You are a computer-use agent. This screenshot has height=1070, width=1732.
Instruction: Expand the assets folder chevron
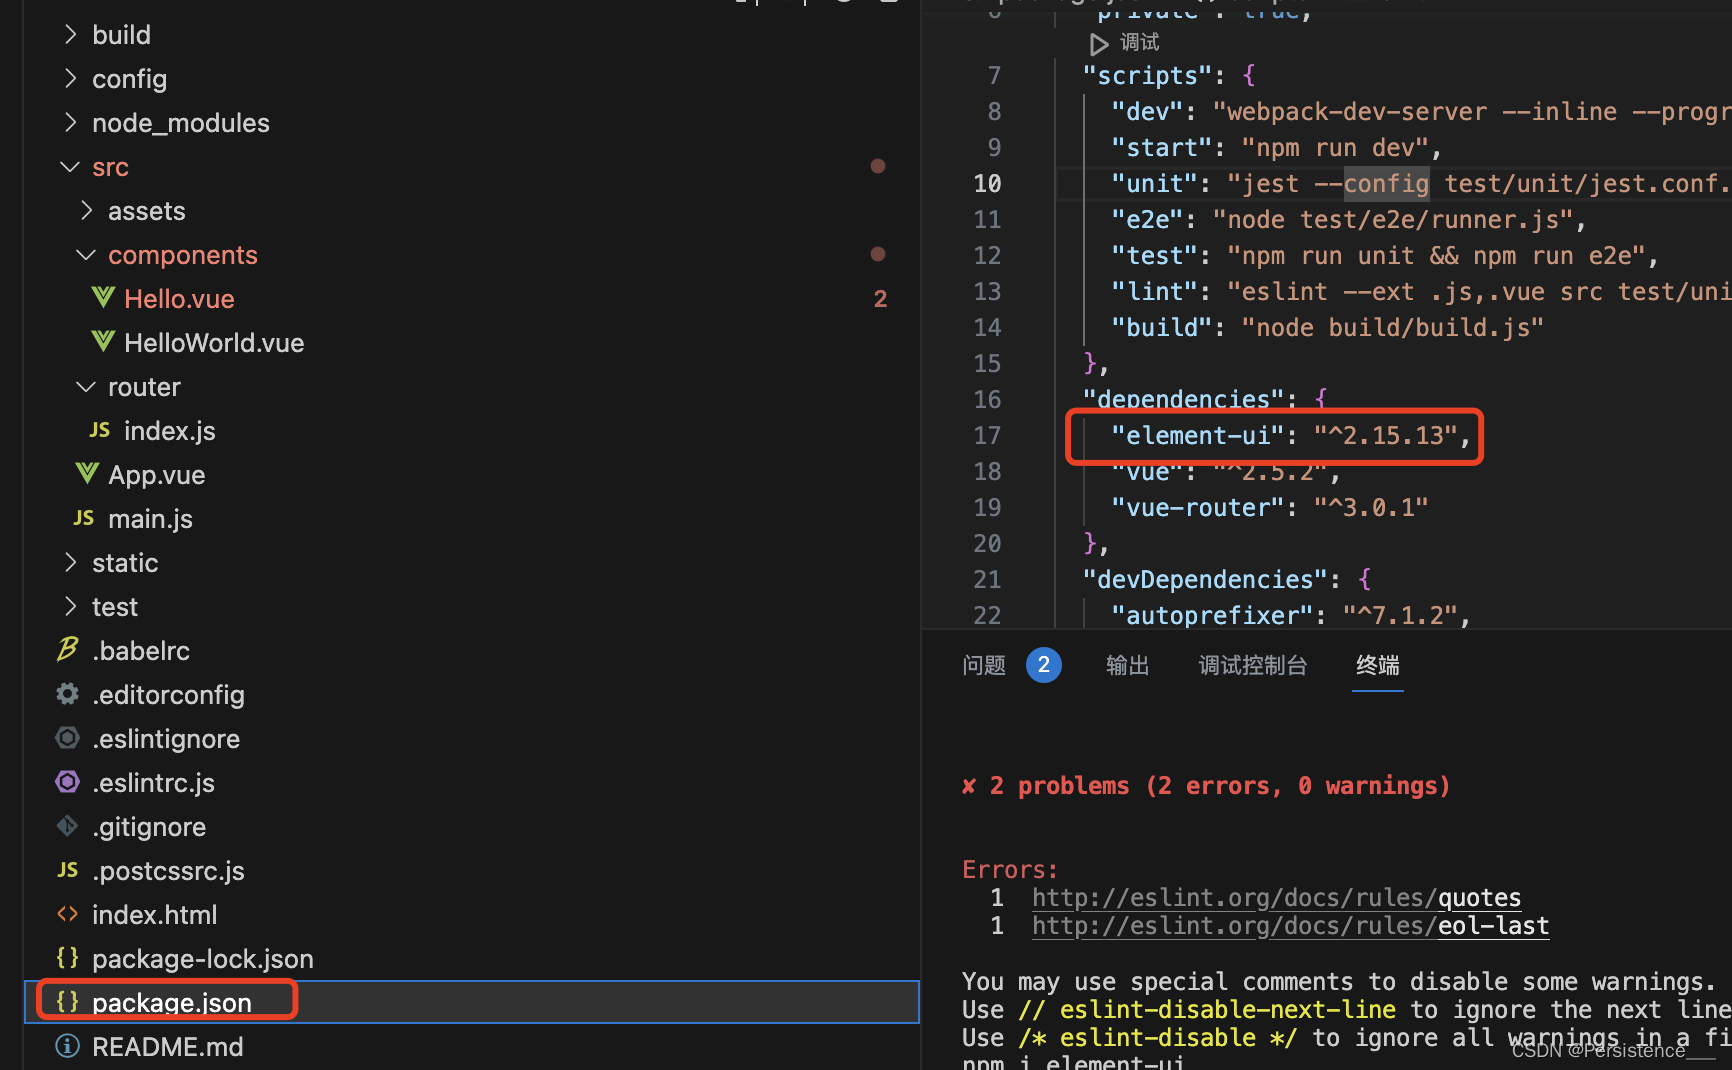86,211
